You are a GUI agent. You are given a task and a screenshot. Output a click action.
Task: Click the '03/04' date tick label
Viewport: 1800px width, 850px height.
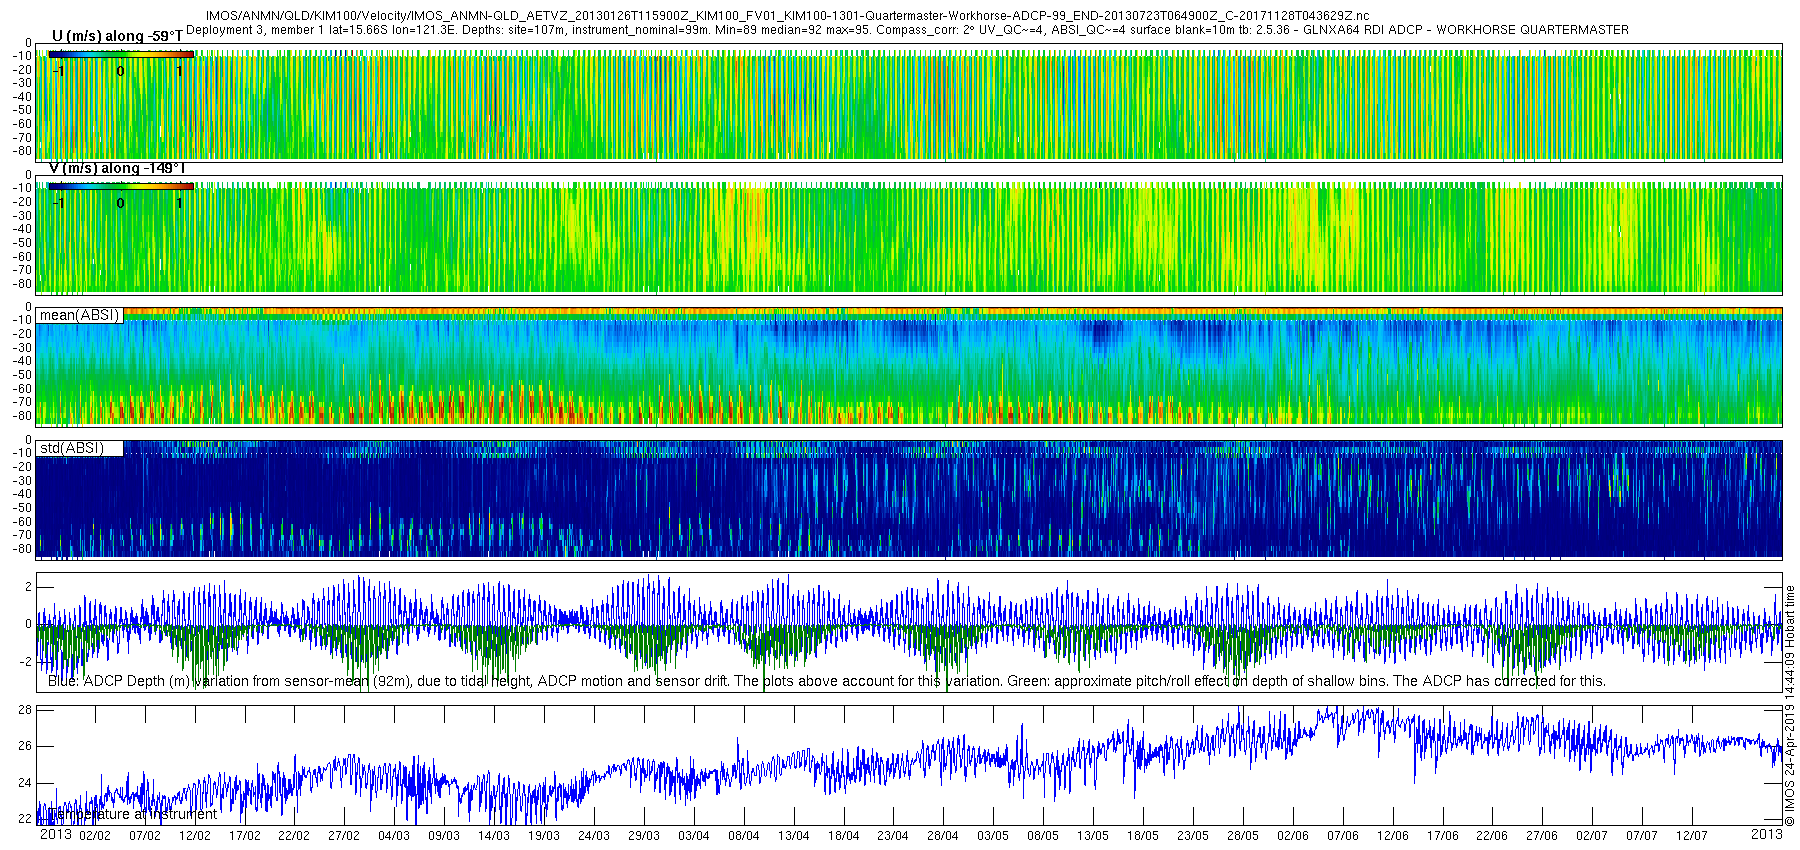point(694,836)
